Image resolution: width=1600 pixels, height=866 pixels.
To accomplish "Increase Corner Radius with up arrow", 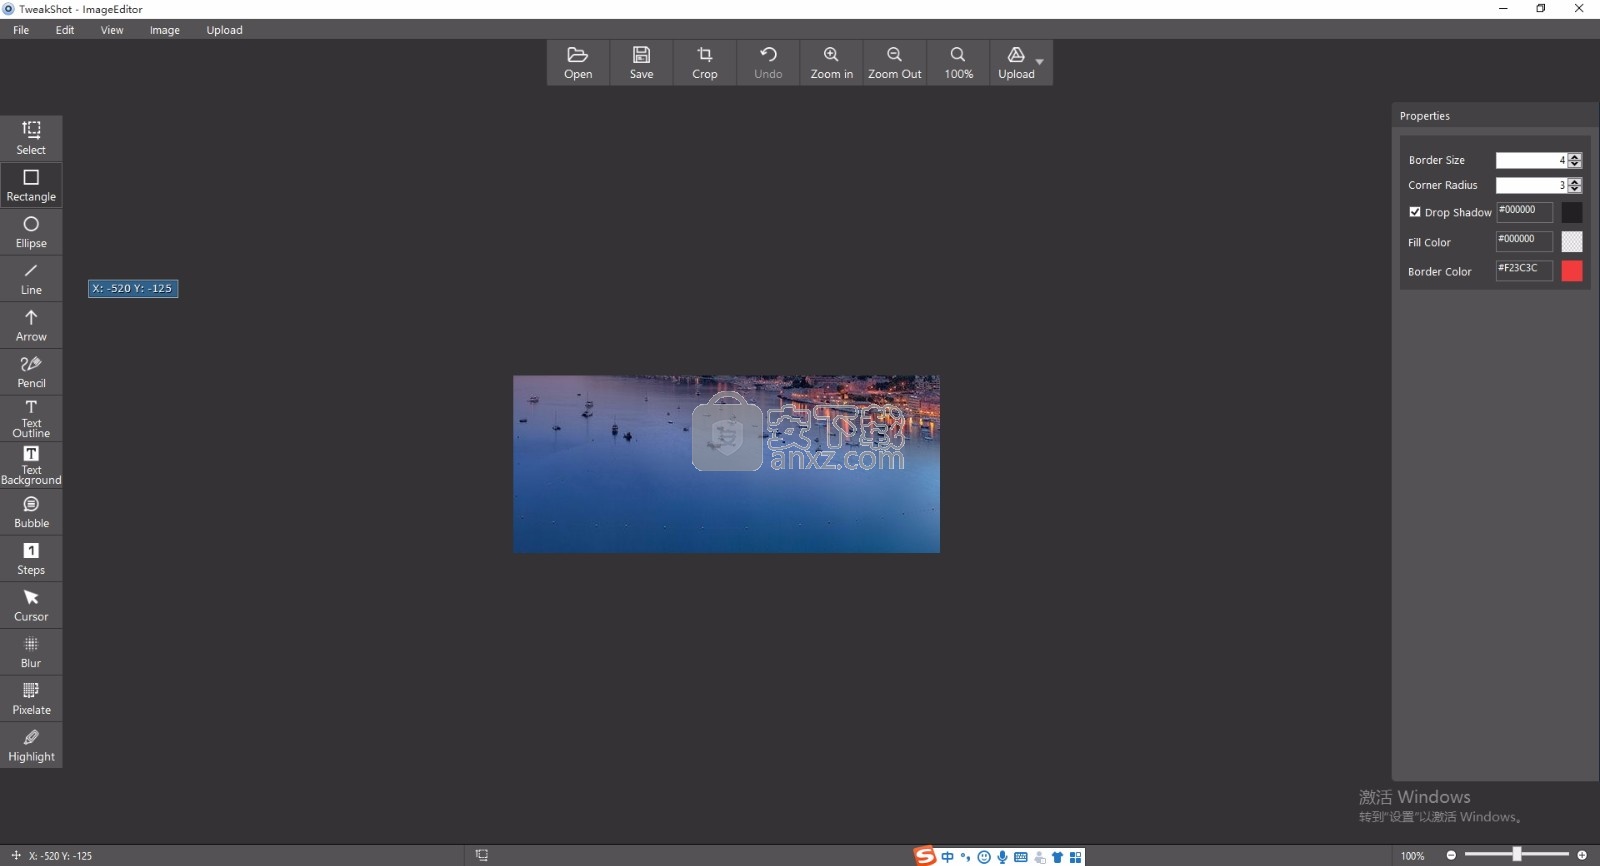I will (1575, 182).
